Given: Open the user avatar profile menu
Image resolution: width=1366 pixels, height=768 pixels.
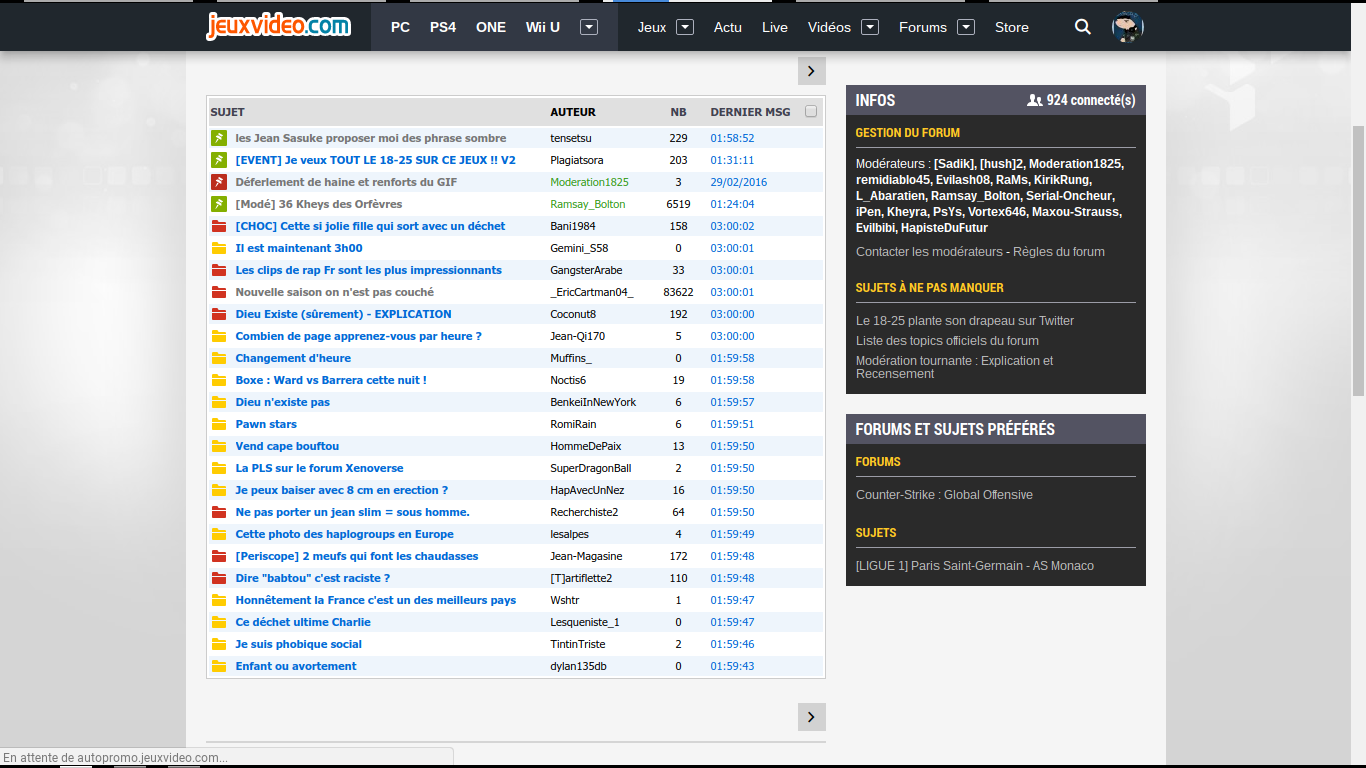Looking at the screenshot, I should click(x=1128, y=27).
